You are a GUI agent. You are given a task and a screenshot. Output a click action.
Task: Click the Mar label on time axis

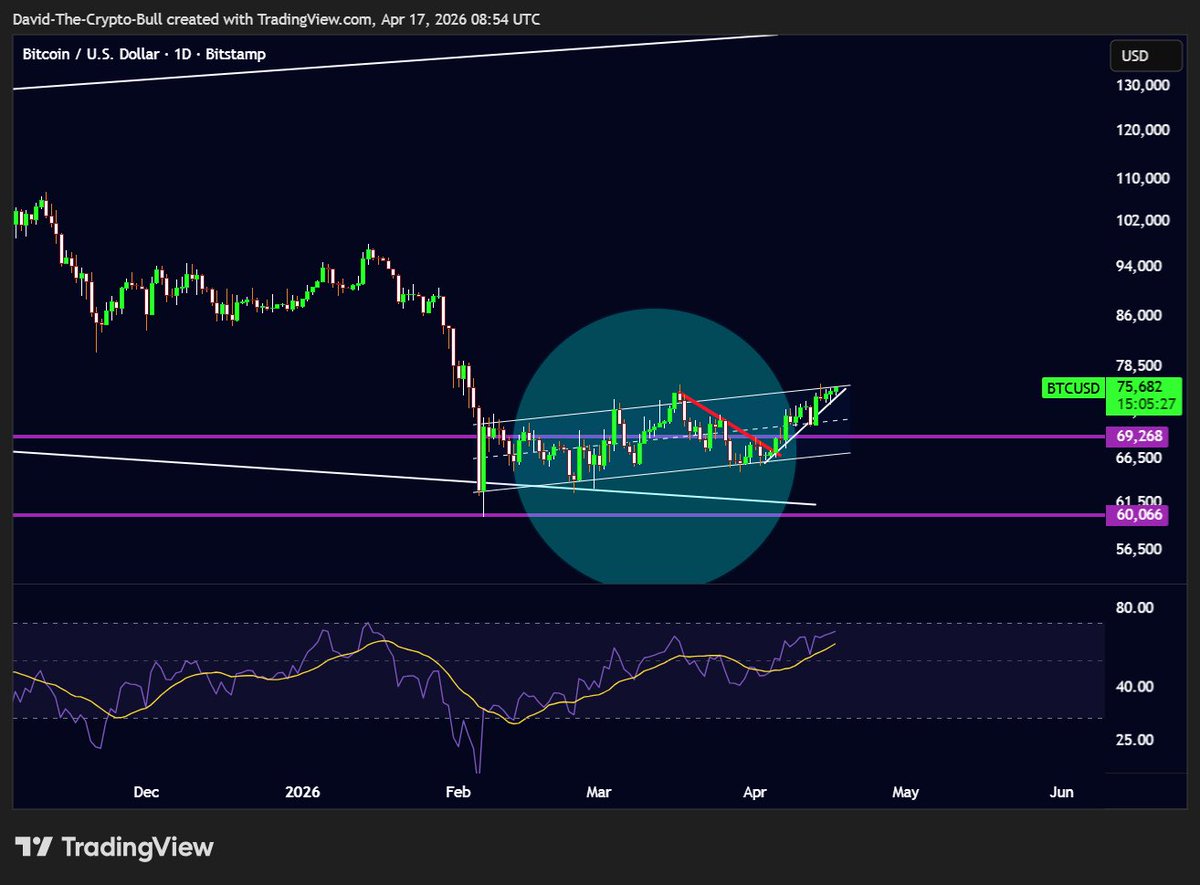coord(598,792)
